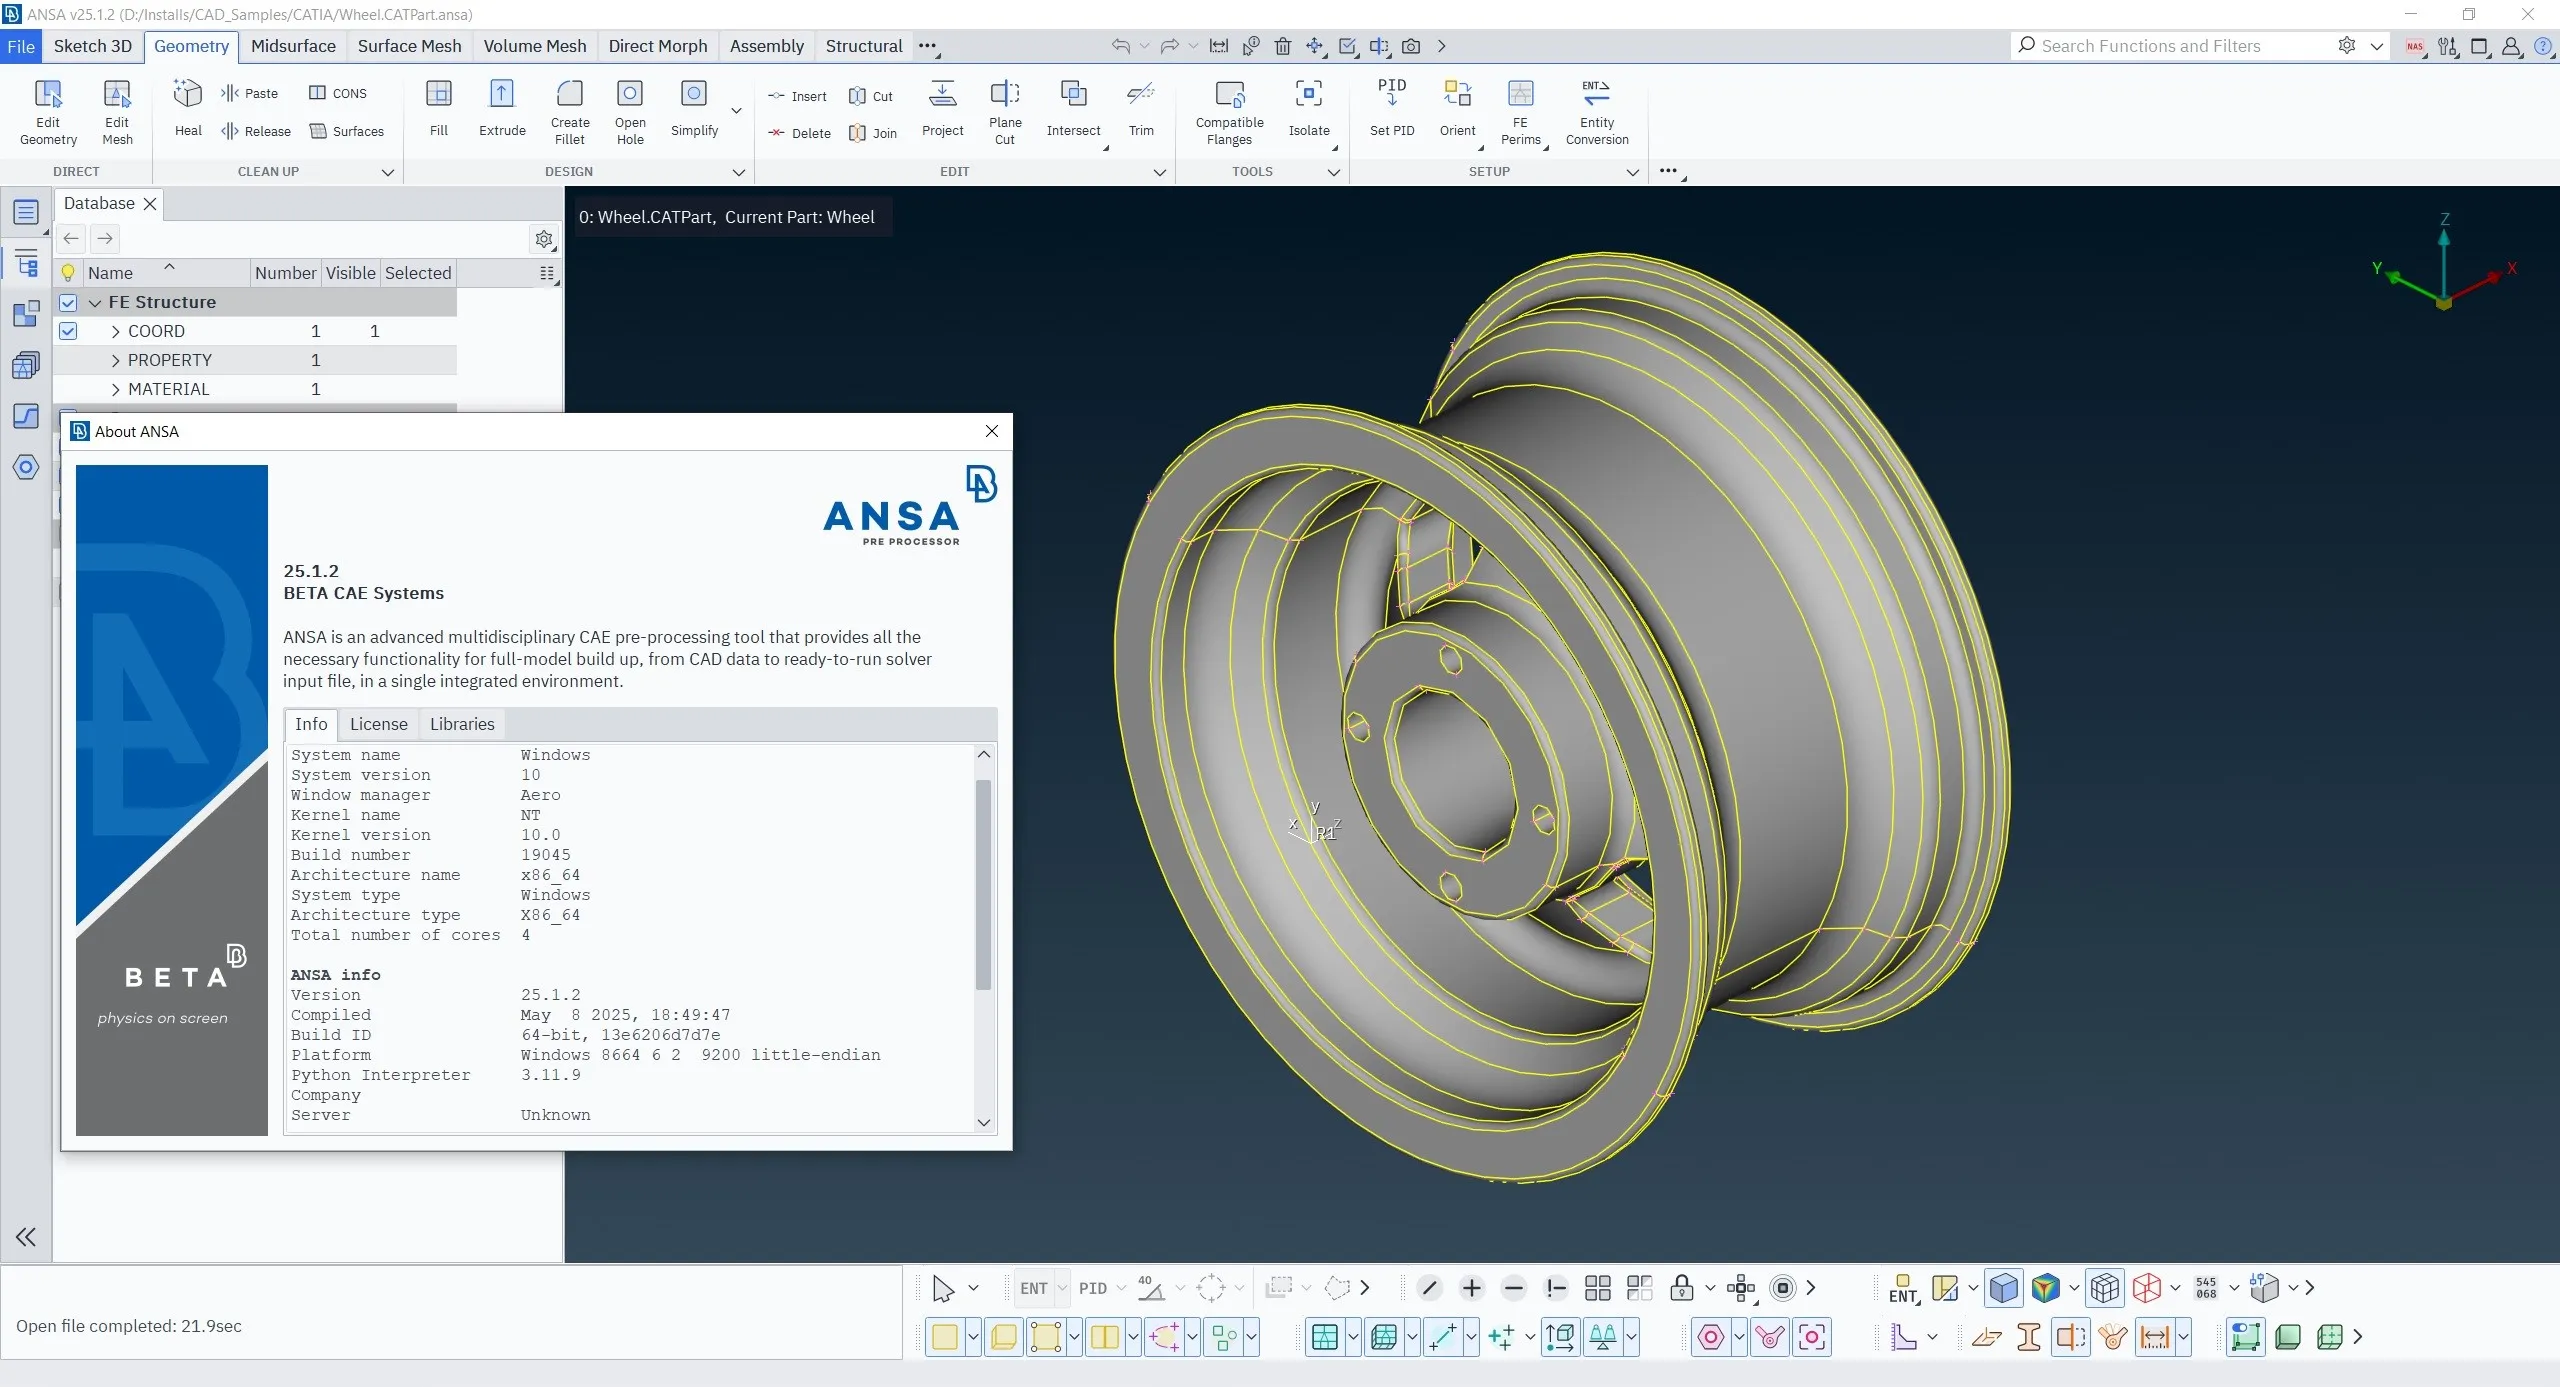Click the Paste cleanup function

(x=250, y=93)
